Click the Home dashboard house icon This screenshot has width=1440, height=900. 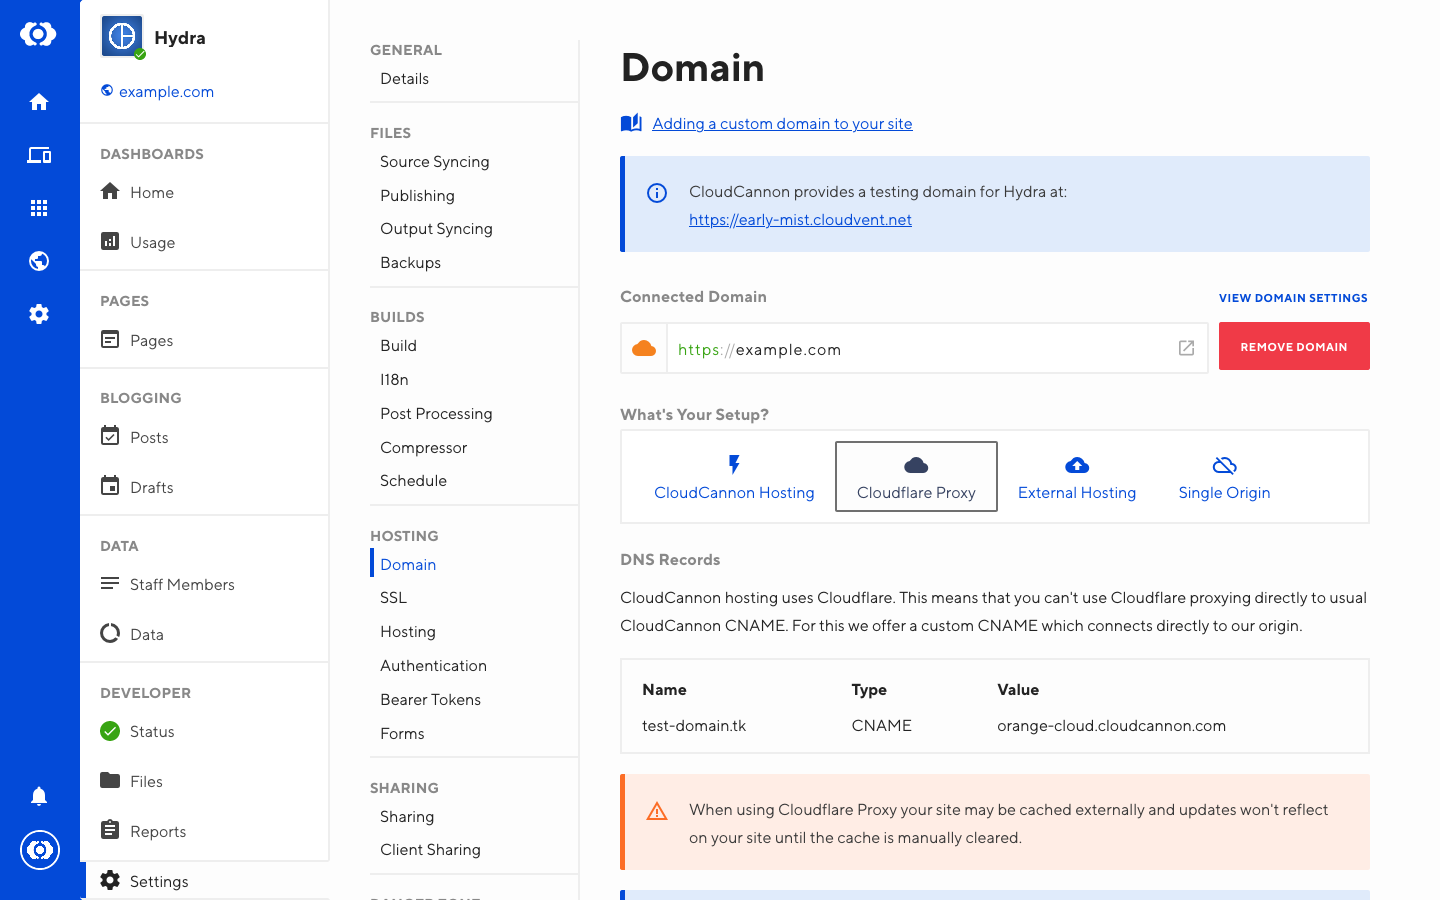(110, 191)
